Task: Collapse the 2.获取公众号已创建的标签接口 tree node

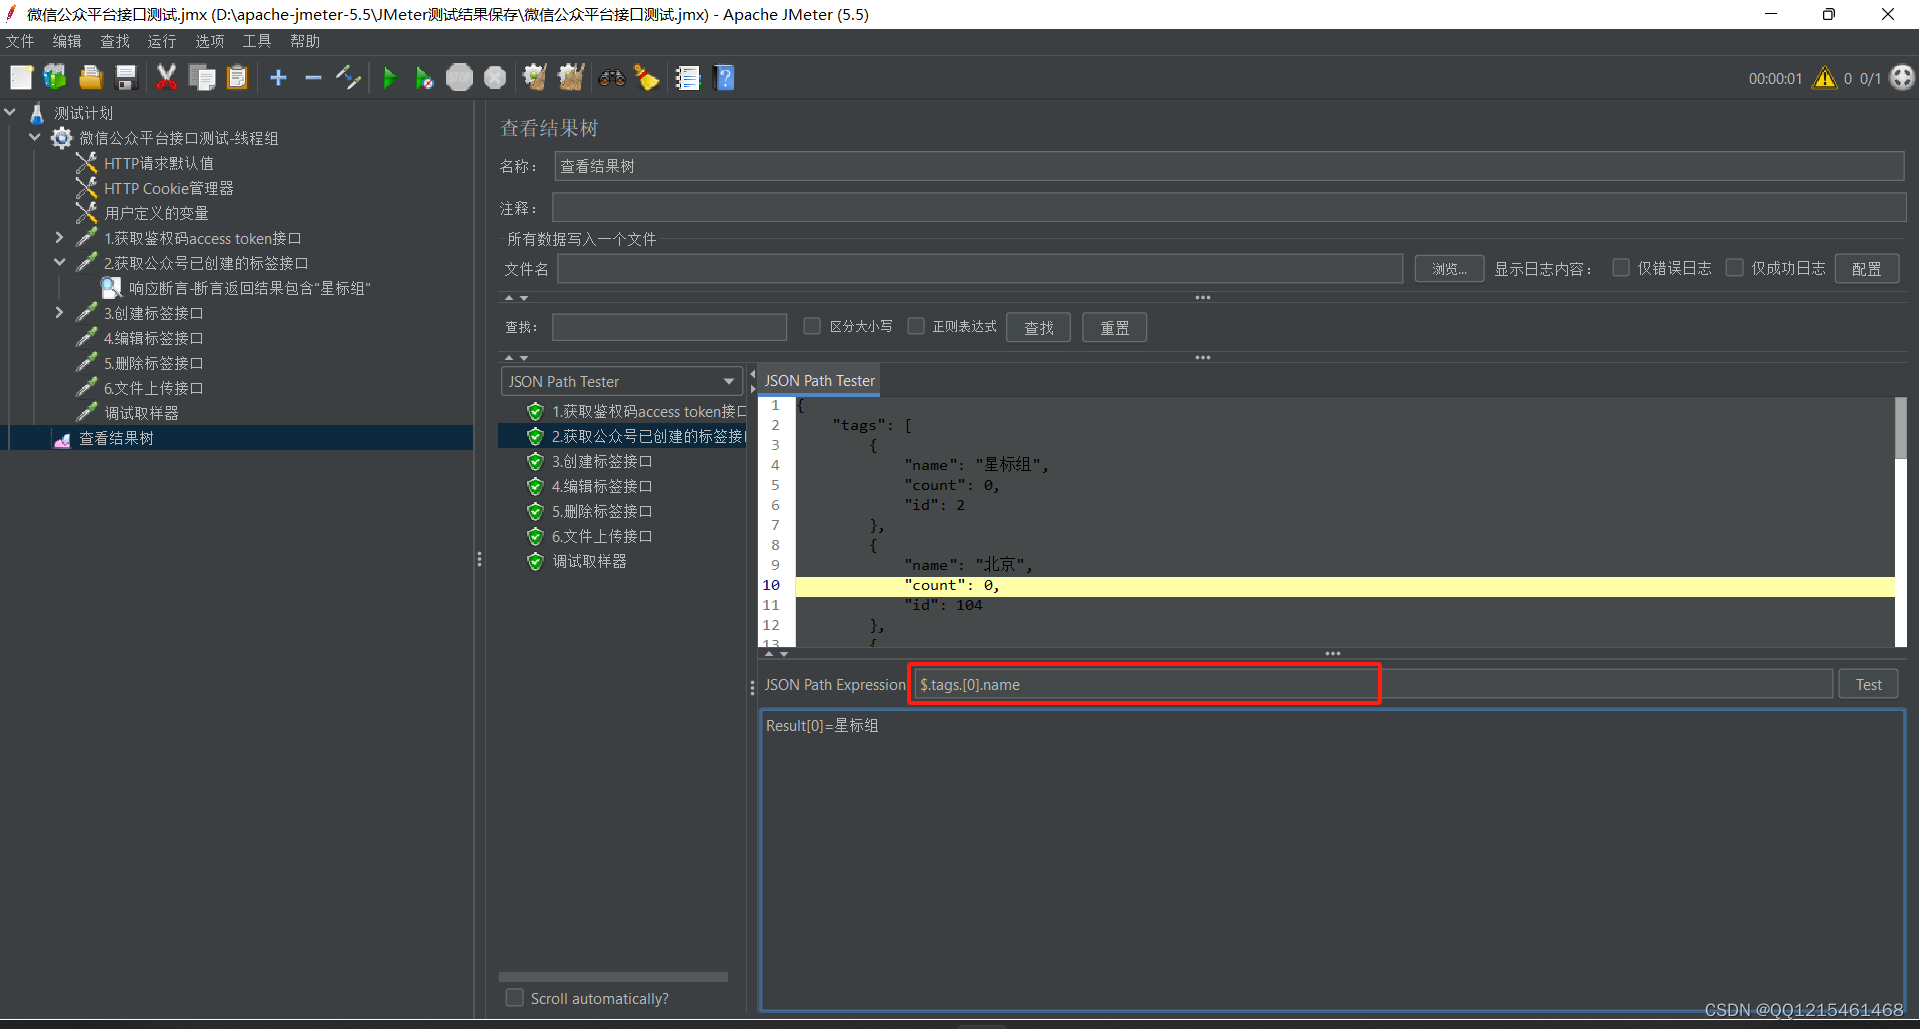Action: click(59, 263)
